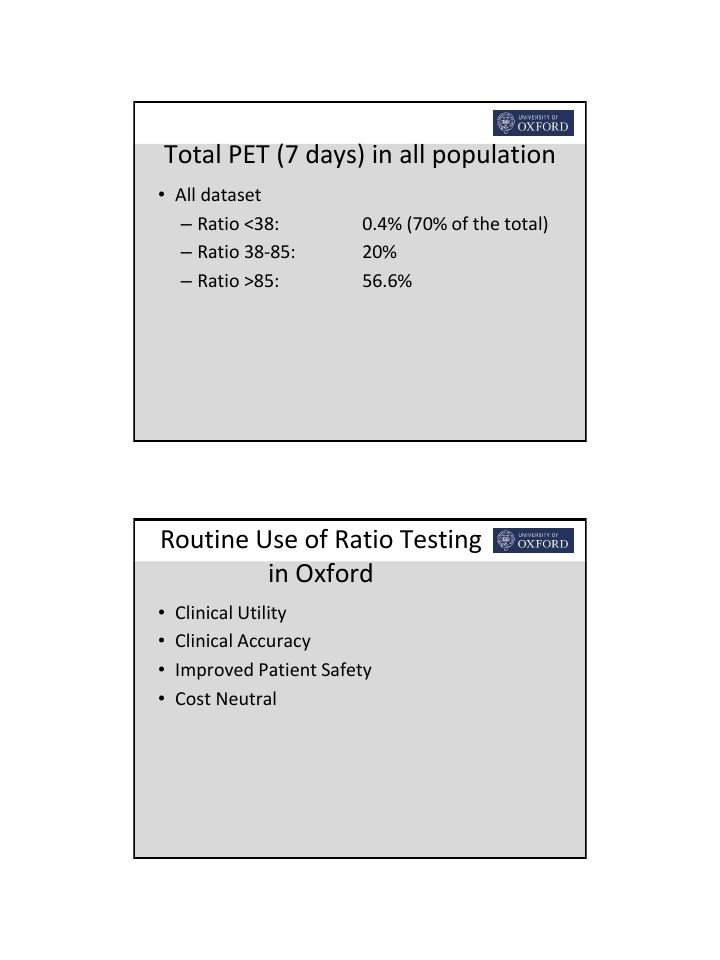Click the '20%' value
The height and width of the screenshot is (960, 720).
coord(379,252)
